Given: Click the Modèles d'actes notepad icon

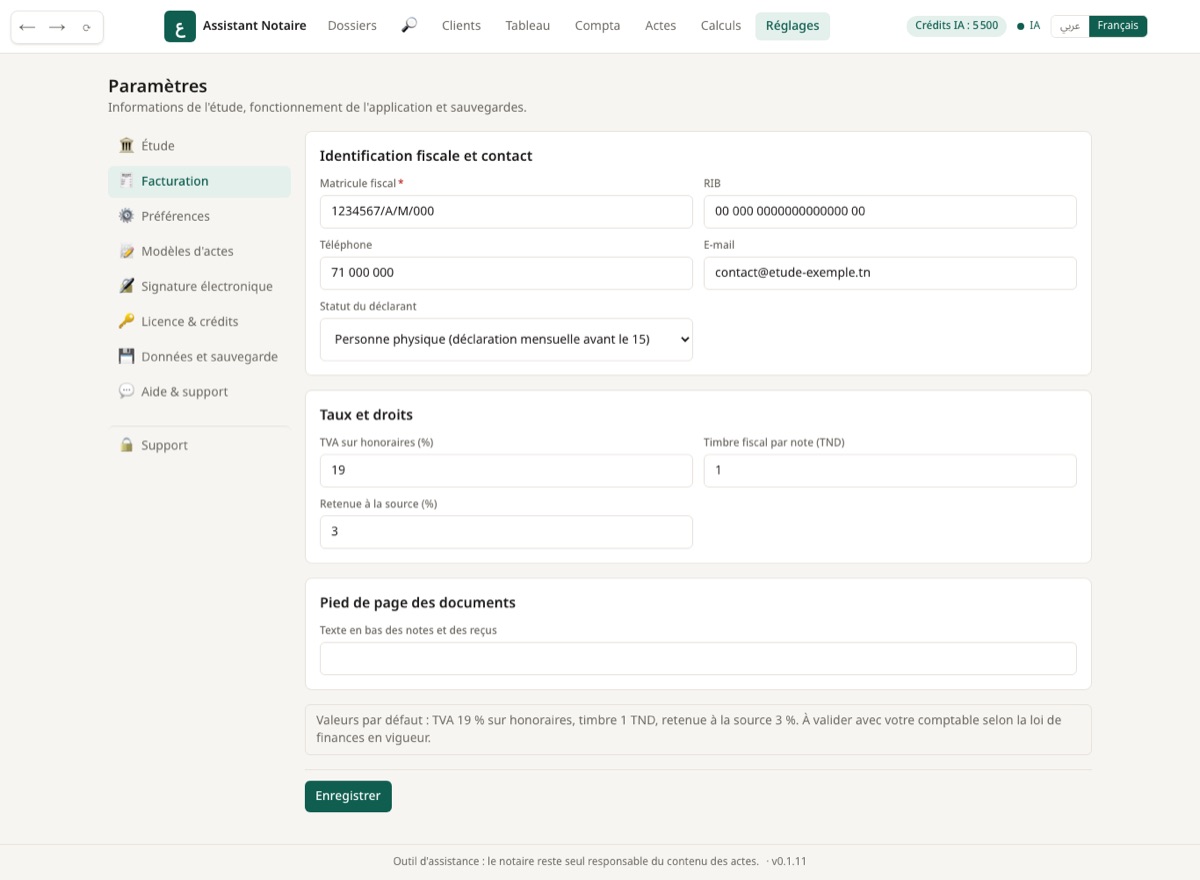Looking at the screenshot, I should point(126,251).
